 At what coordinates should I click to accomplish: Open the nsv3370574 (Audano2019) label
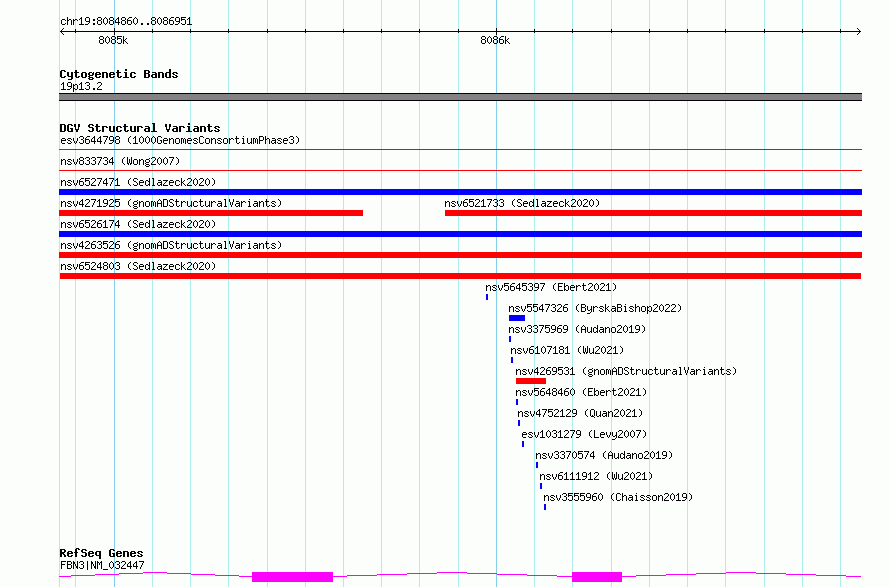tap(604, 455)
